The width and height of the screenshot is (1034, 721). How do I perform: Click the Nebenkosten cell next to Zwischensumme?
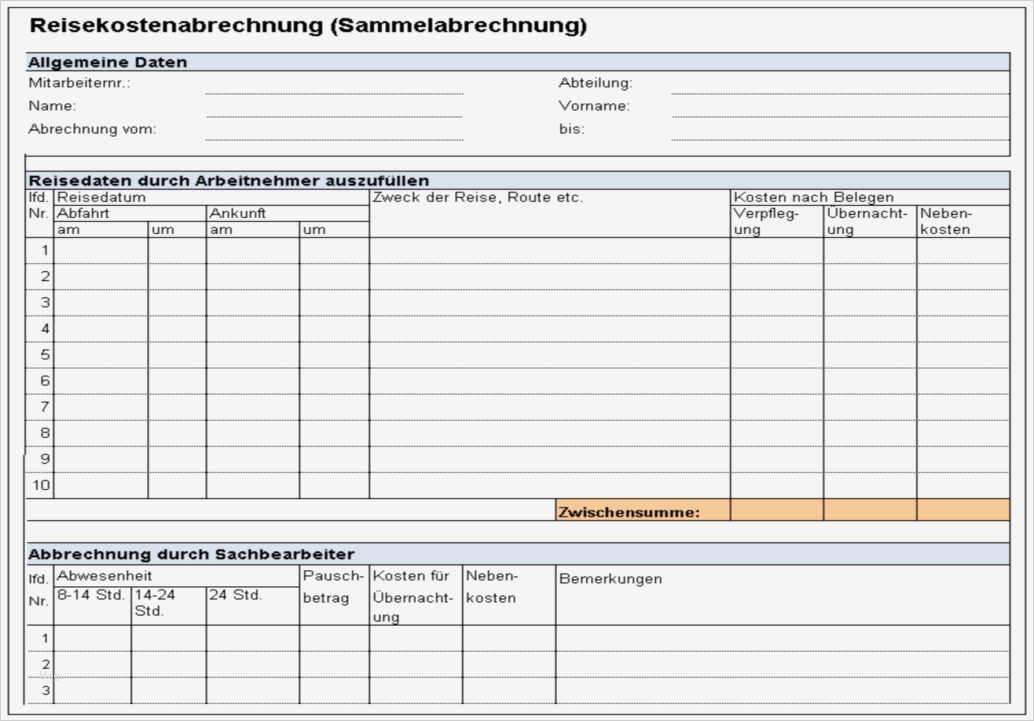pyautogui.click(x=963, y=509)
